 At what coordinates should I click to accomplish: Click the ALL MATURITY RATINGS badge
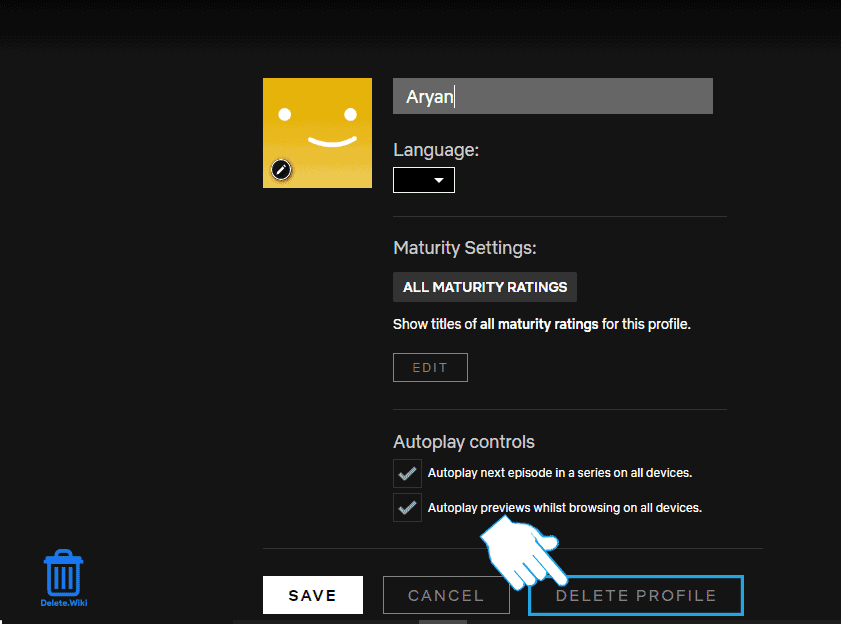(484, 287)
